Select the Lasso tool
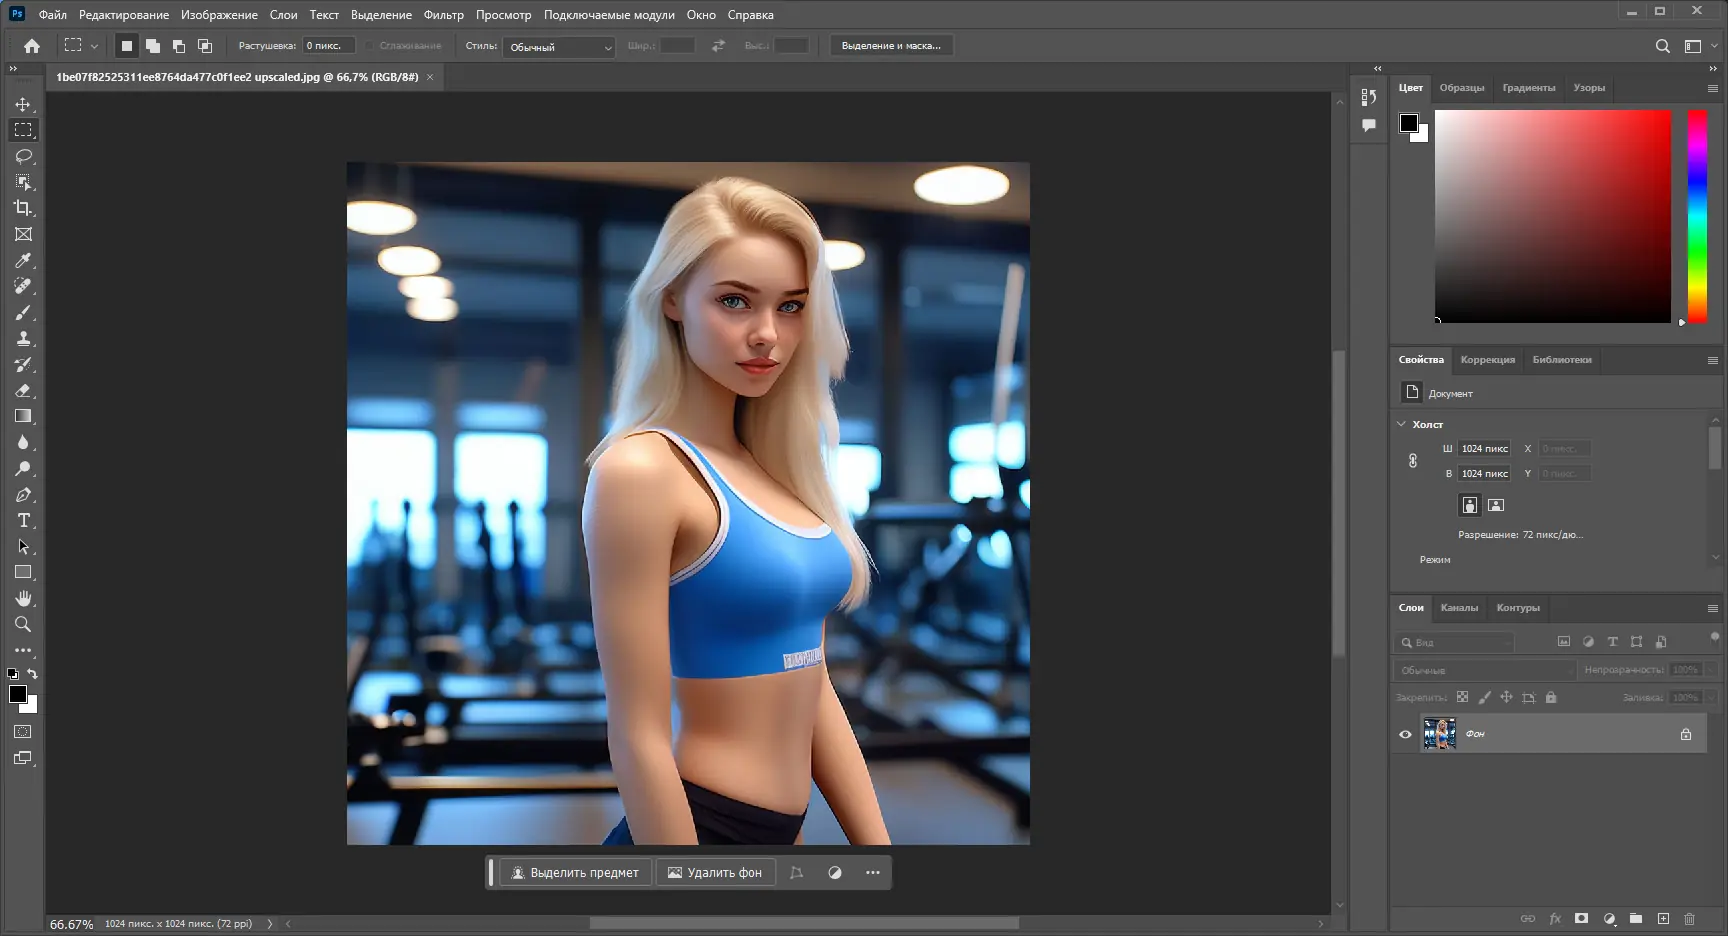 click(23, 156)
